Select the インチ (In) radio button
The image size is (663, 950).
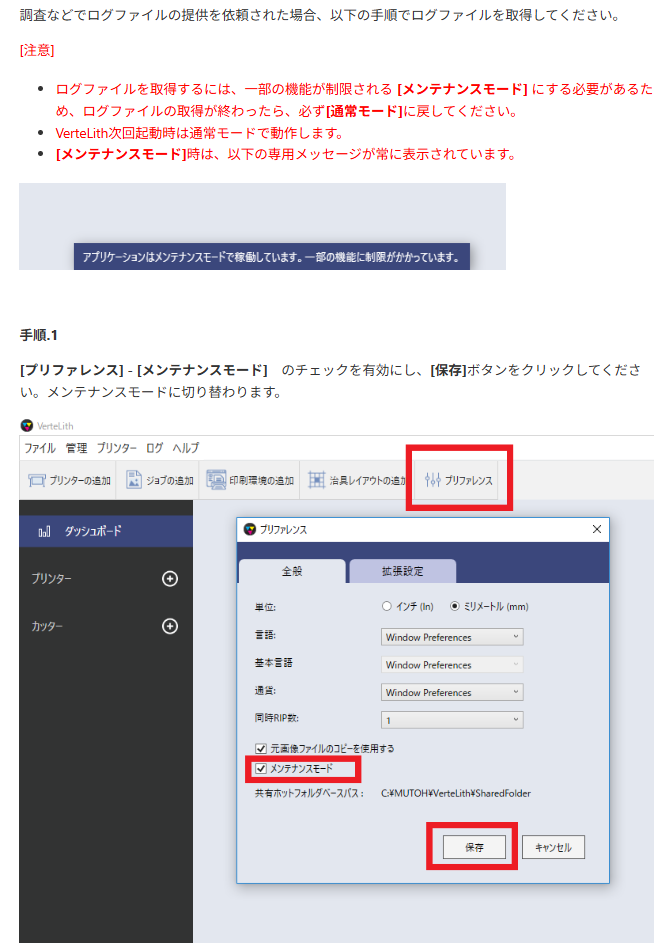tap(387, 606)
